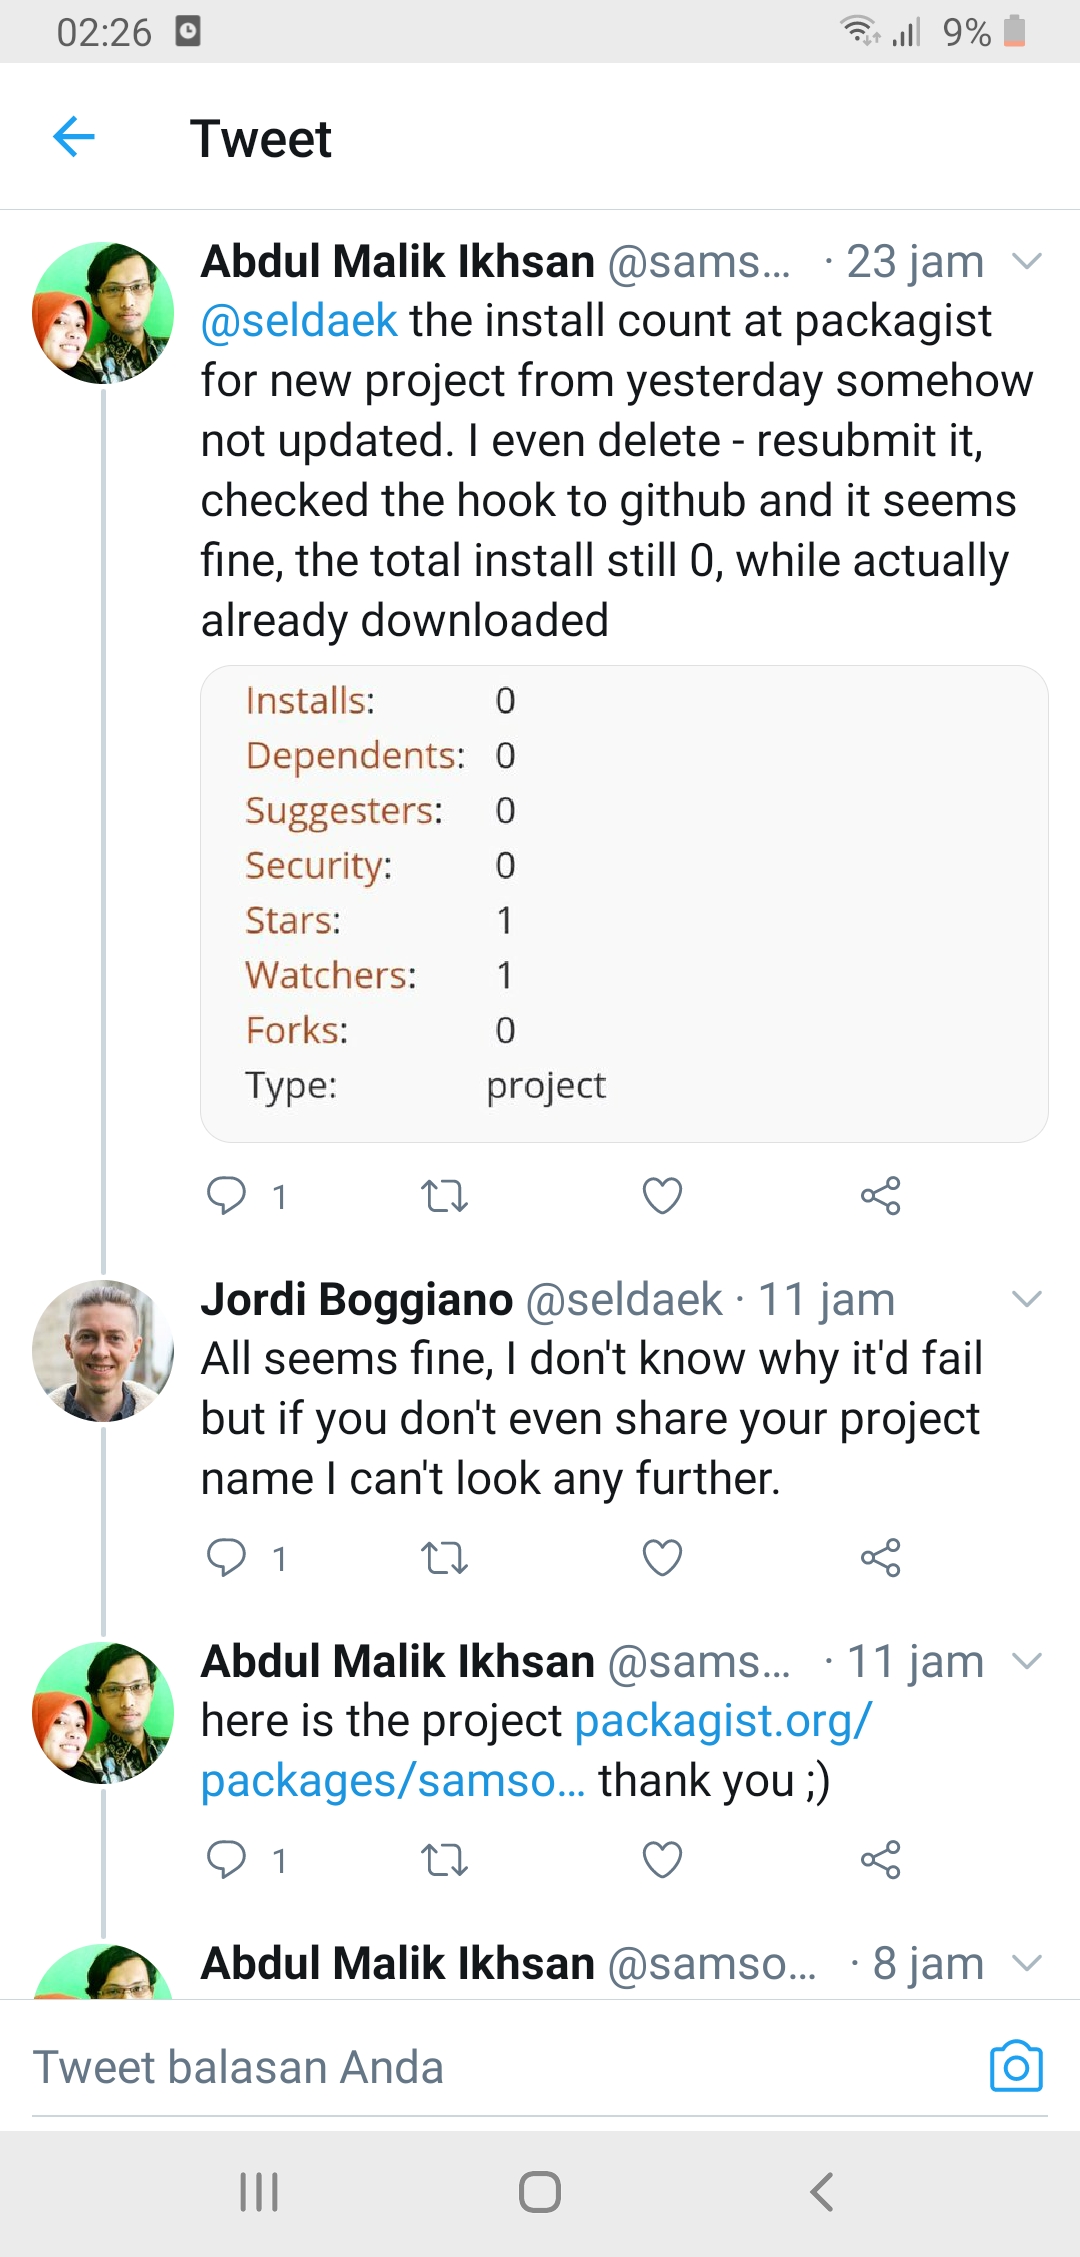The height and width of the screenshot is (2257, 1080).
Task: Tap the Android recent apps button
Action: [259, 2192]
